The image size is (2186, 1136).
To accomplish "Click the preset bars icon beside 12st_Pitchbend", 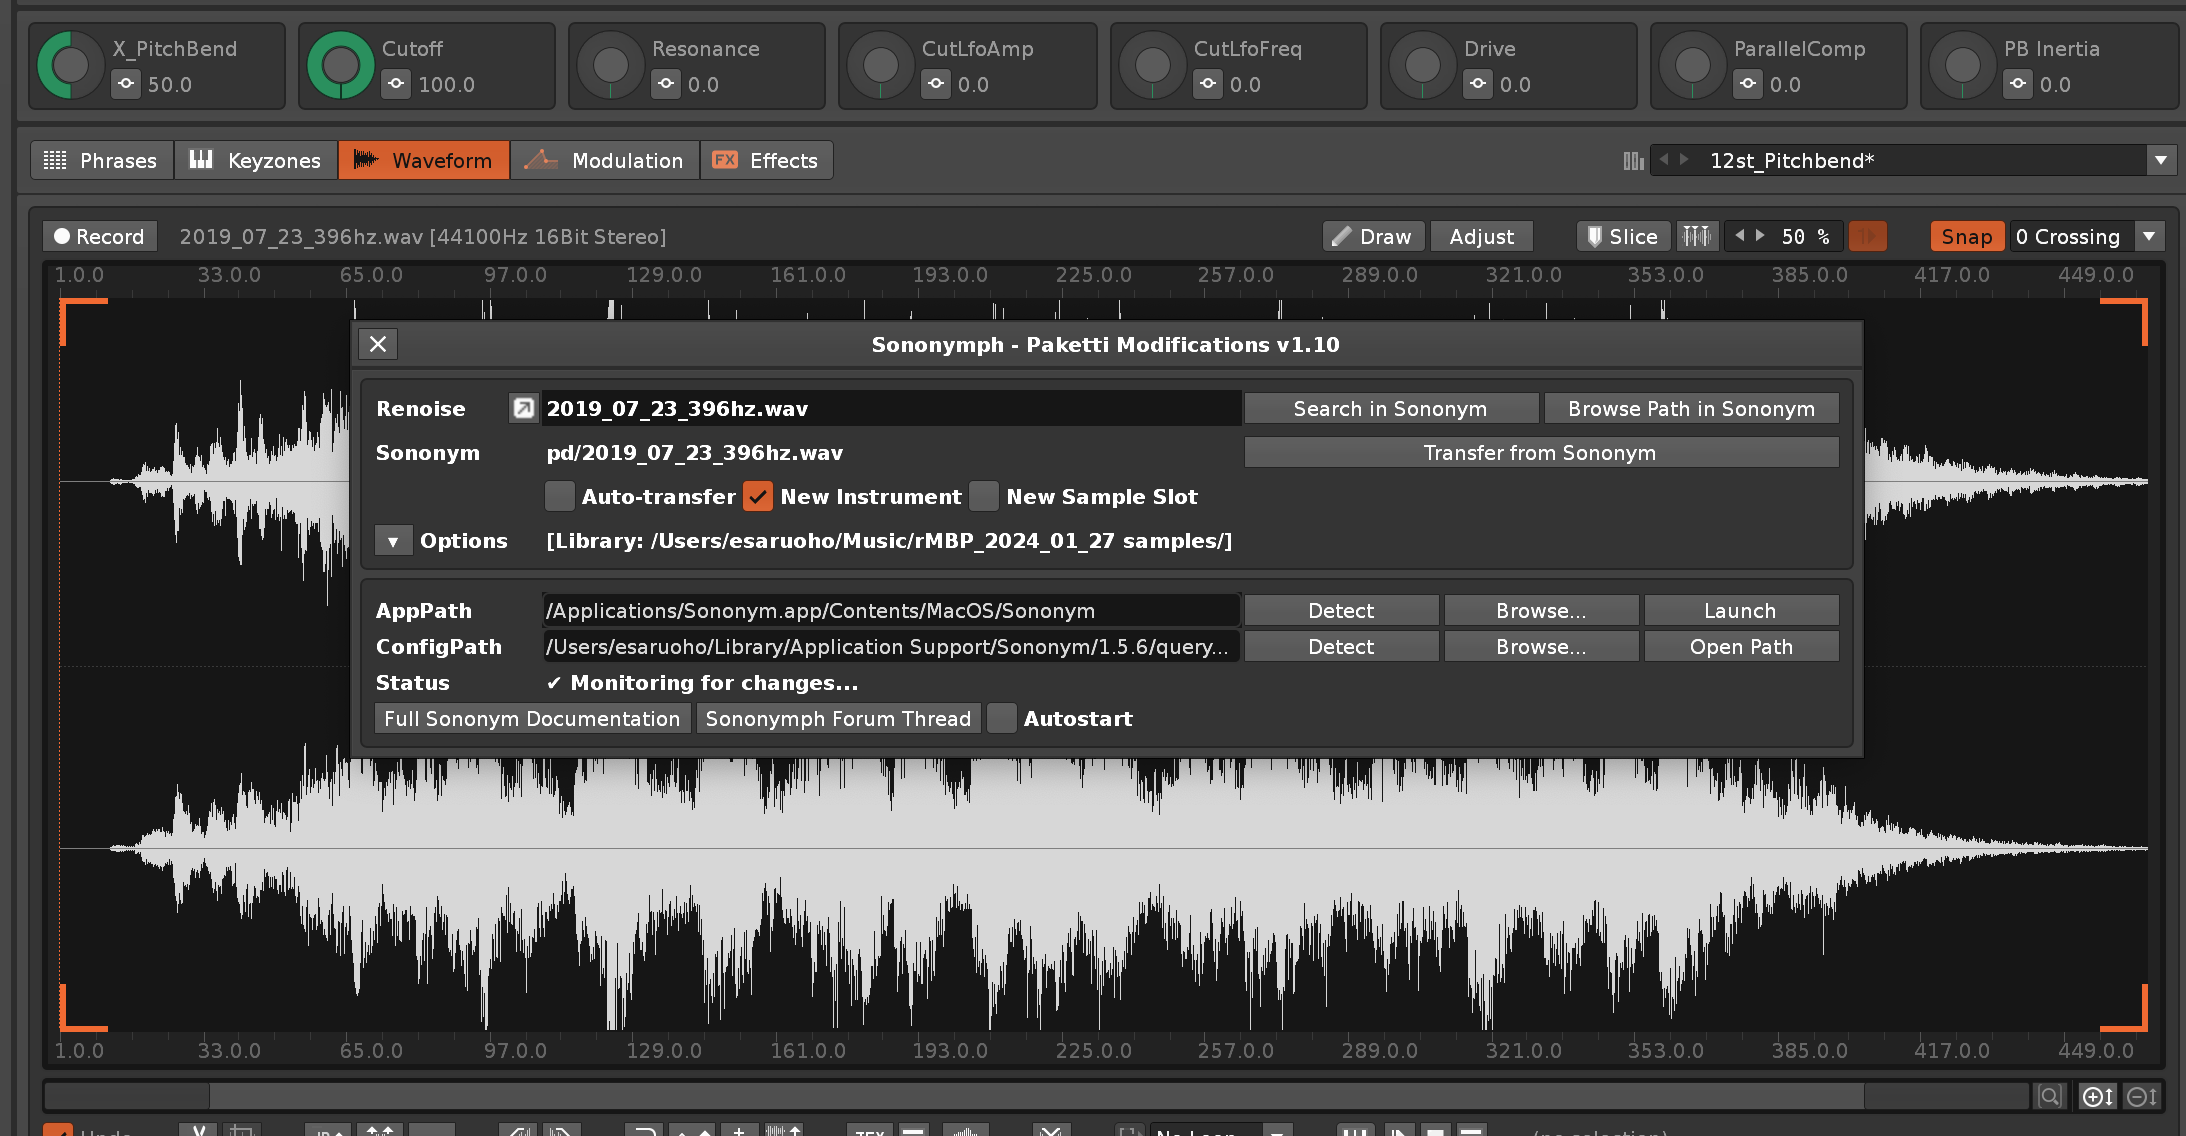I will click(1633, 160).
